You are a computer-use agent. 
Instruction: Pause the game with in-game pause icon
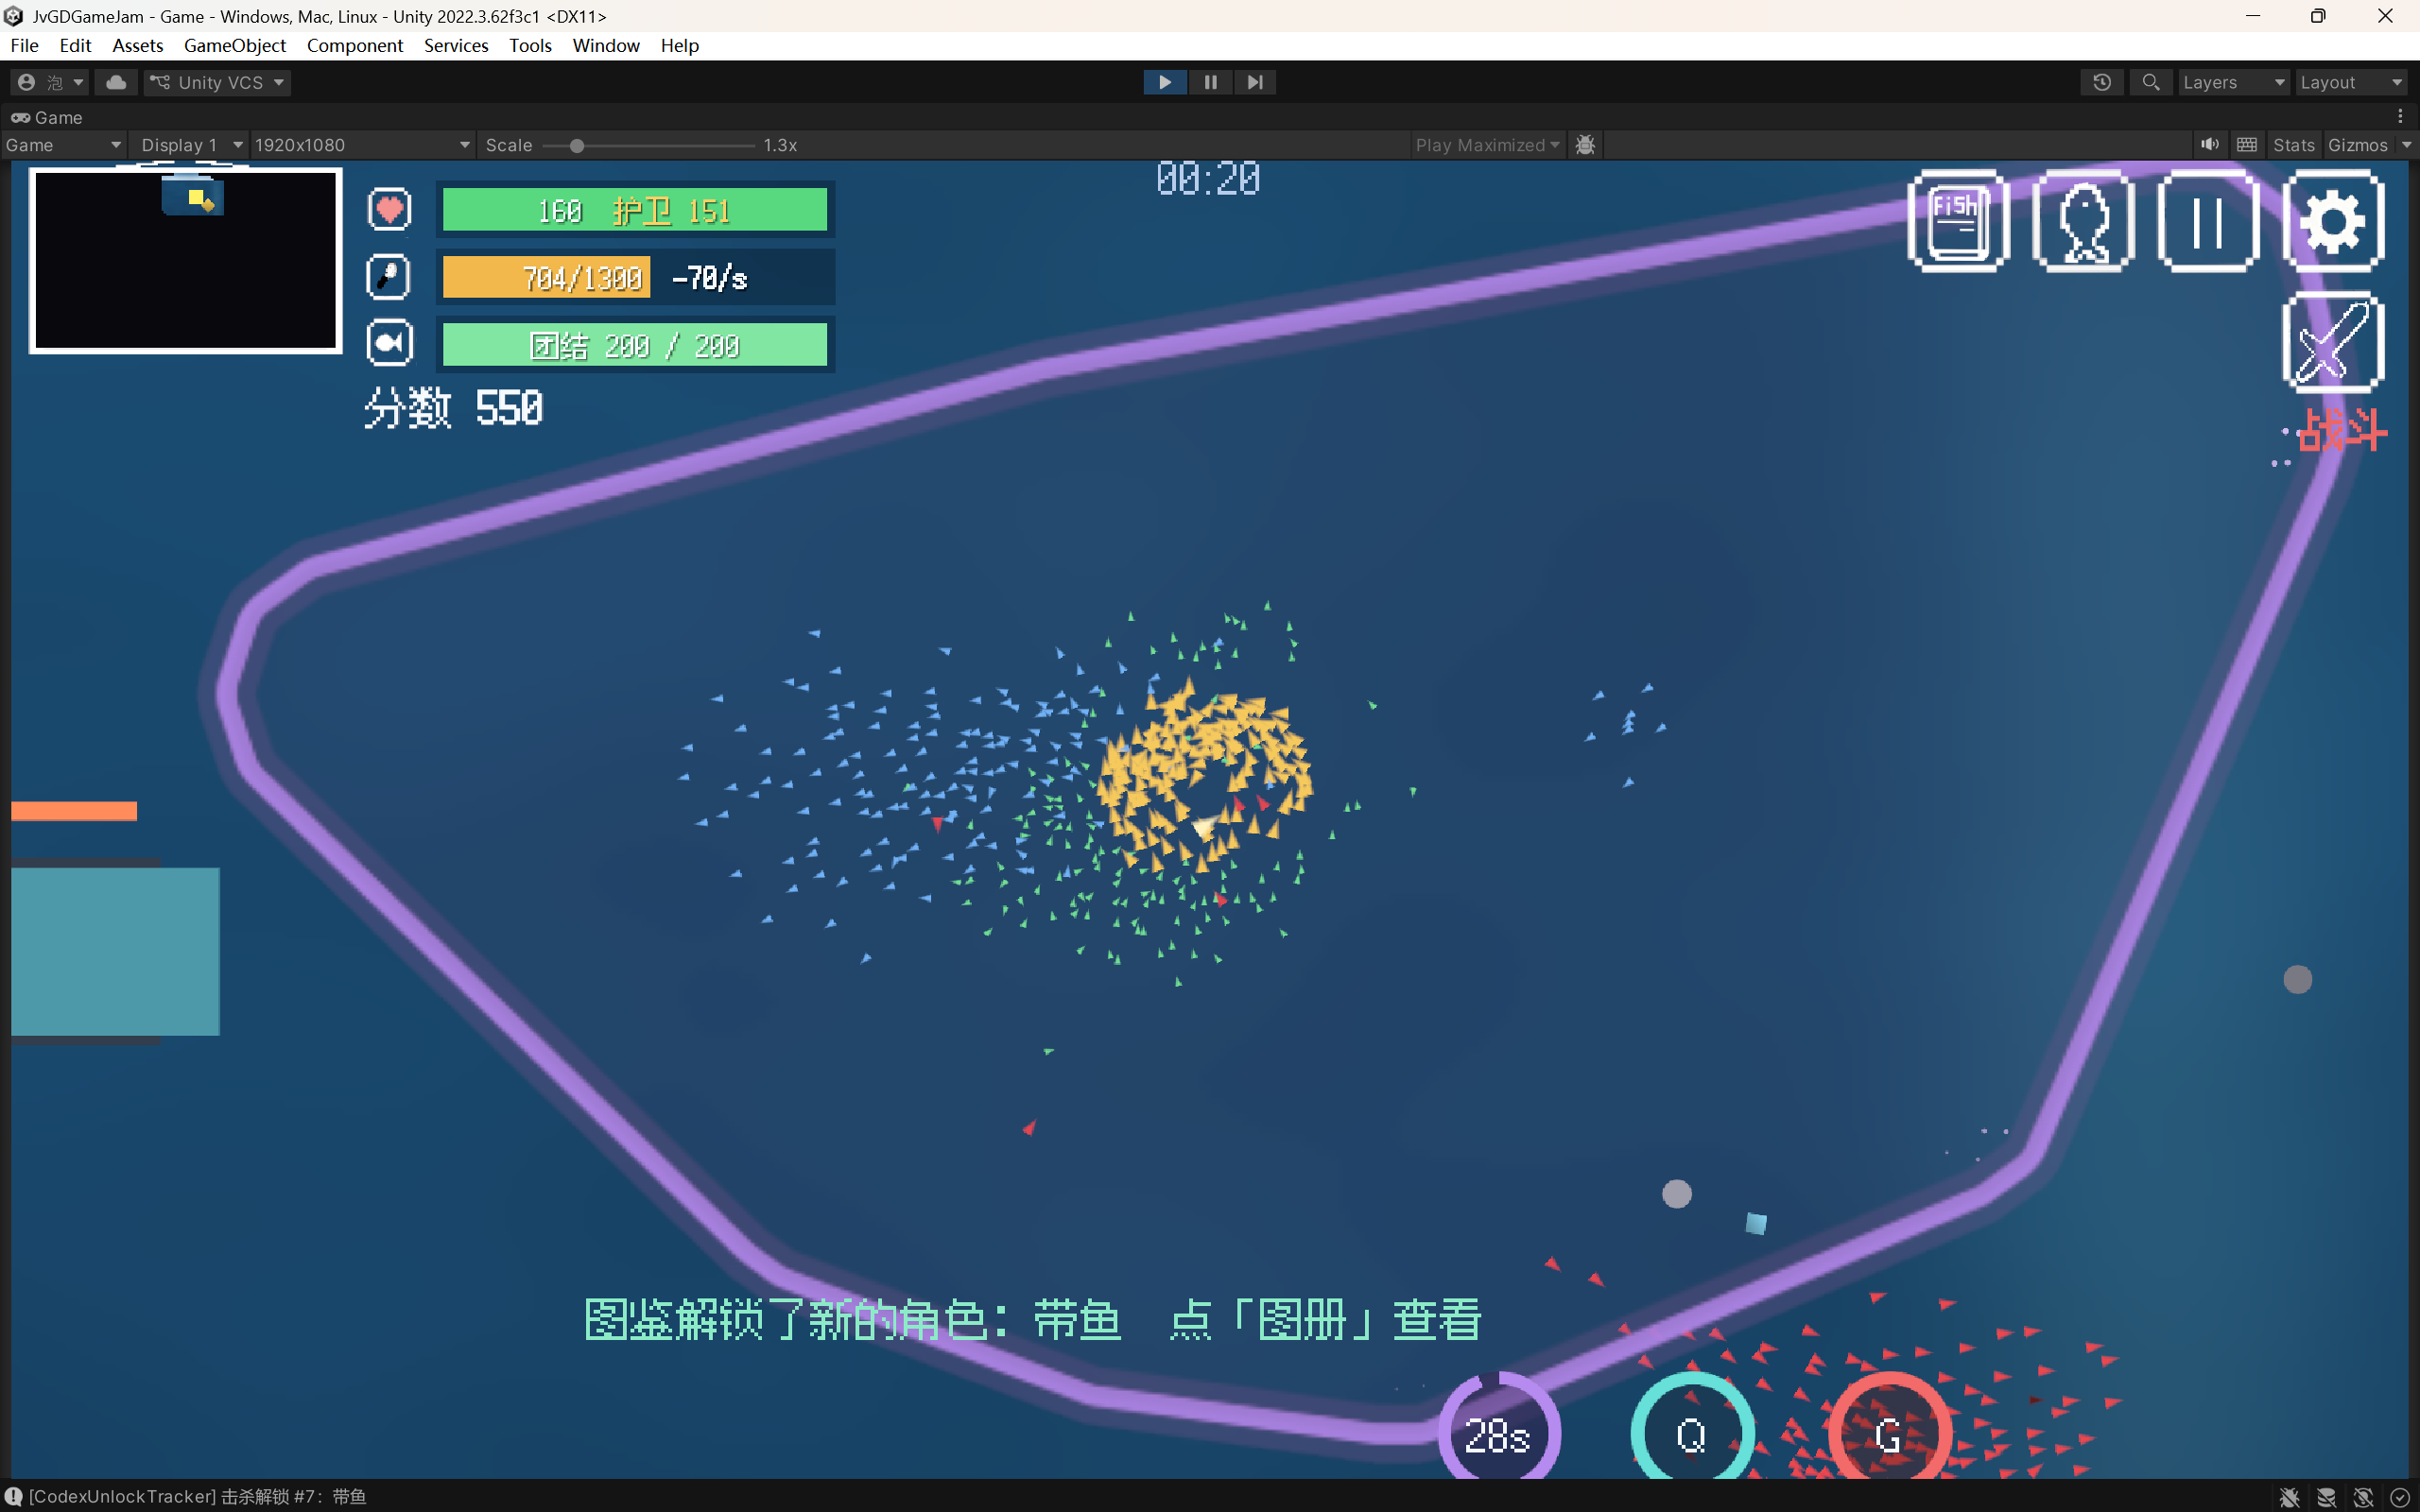[x=2208, y=221]
